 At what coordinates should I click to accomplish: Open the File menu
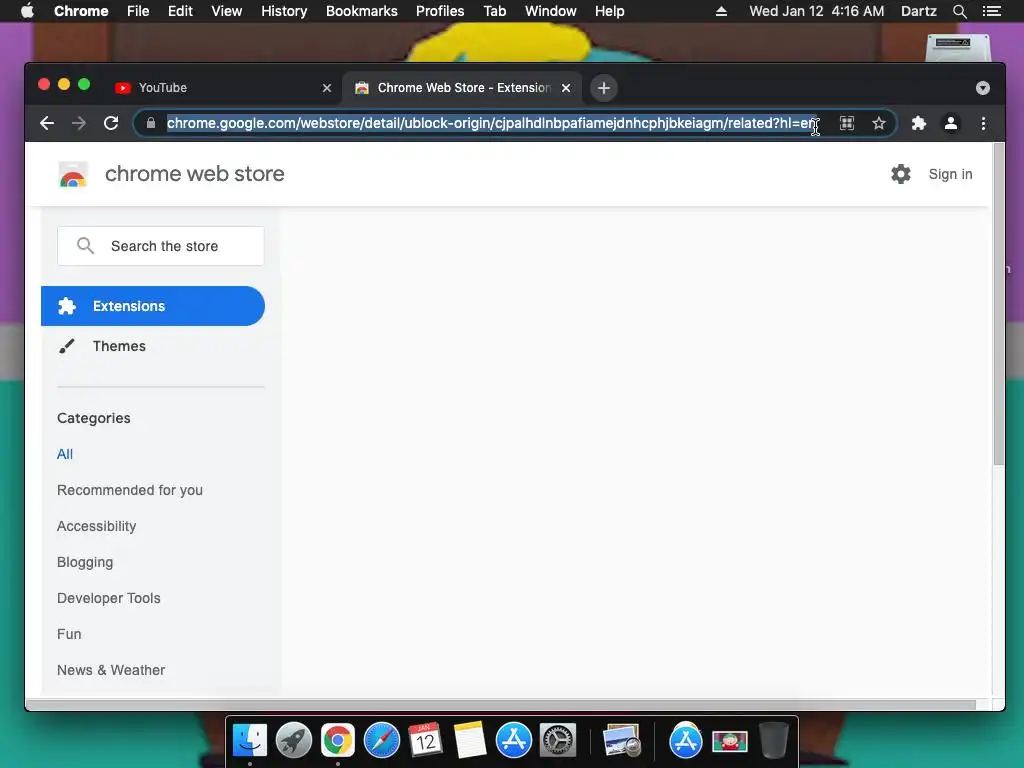tap(138, 11)
